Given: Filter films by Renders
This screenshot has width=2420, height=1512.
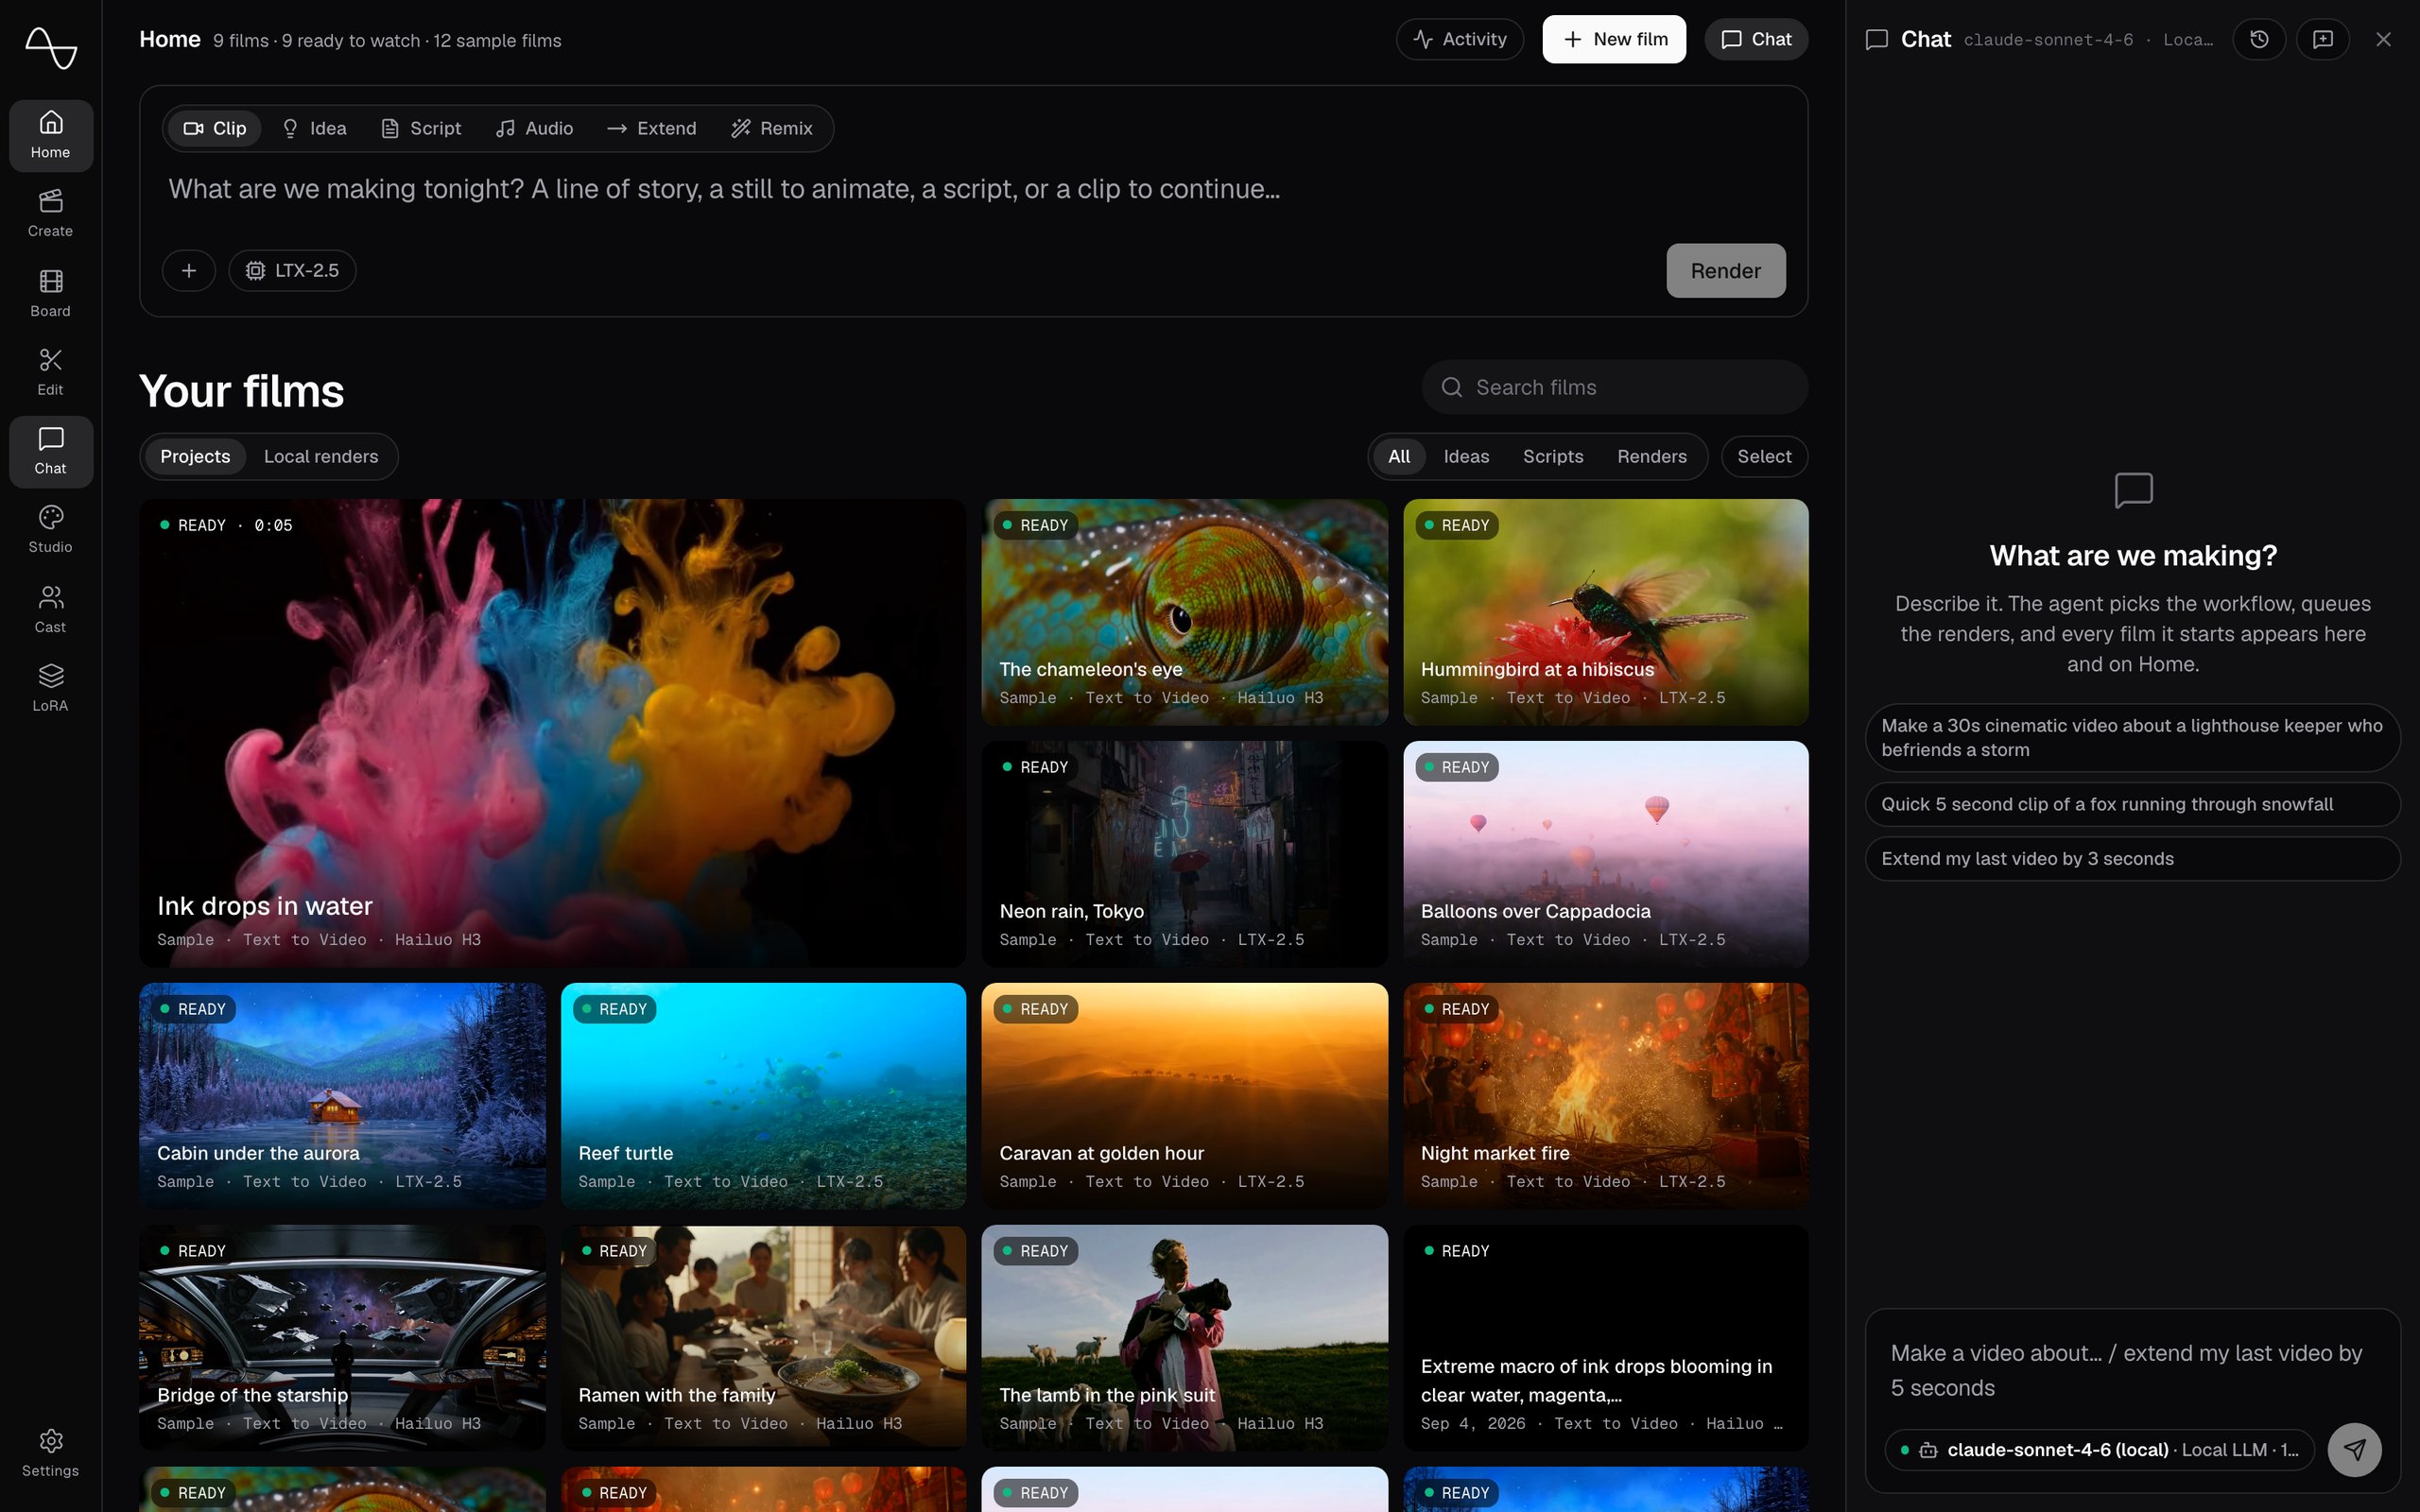Looking at the screenshot, I should 1651,456.
